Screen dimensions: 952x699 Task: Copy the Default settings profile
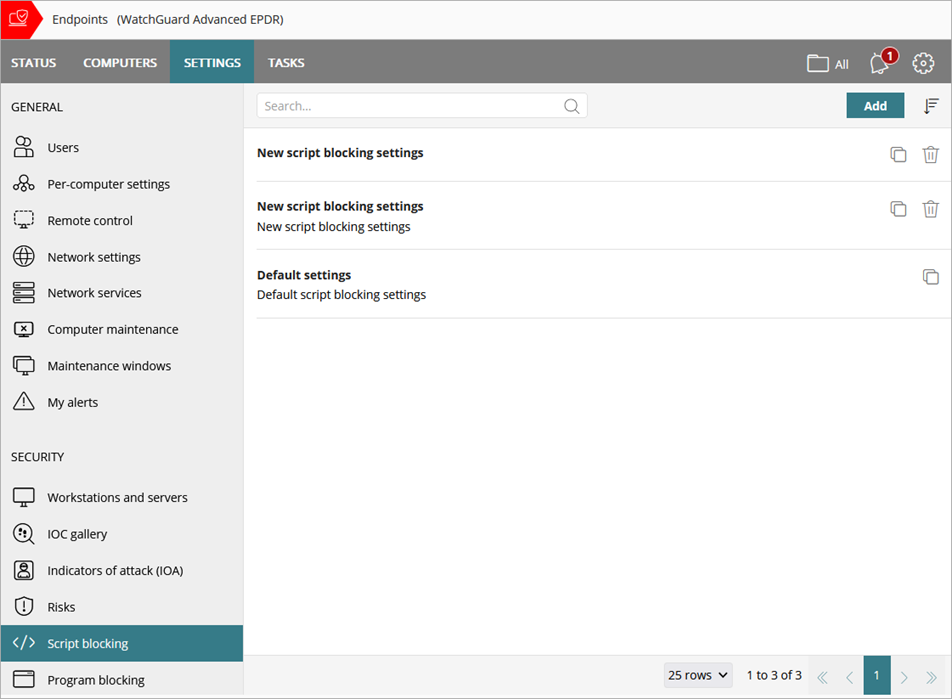[931, 277]
